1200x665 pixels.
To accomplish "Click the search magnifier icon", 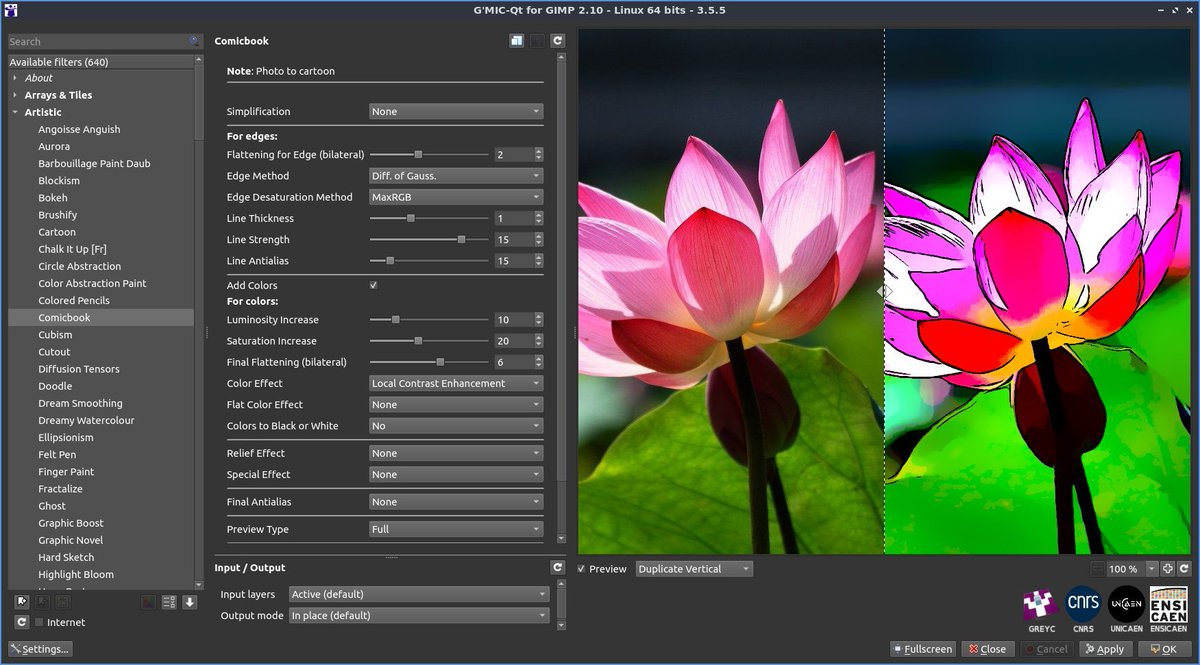I will tap(194, 41).
